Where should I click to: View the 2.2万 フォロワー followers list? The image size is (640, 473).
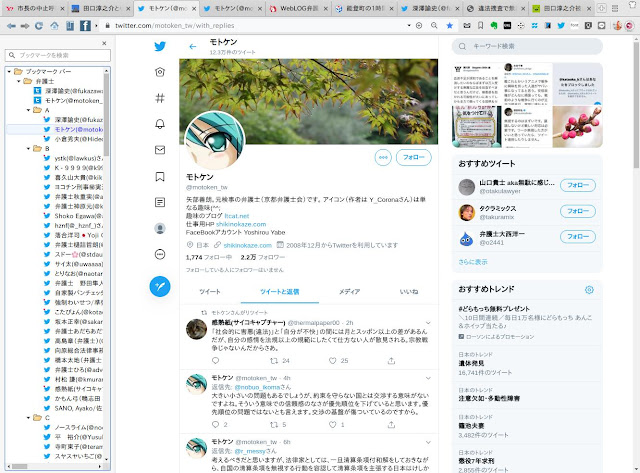click(262, 257)
